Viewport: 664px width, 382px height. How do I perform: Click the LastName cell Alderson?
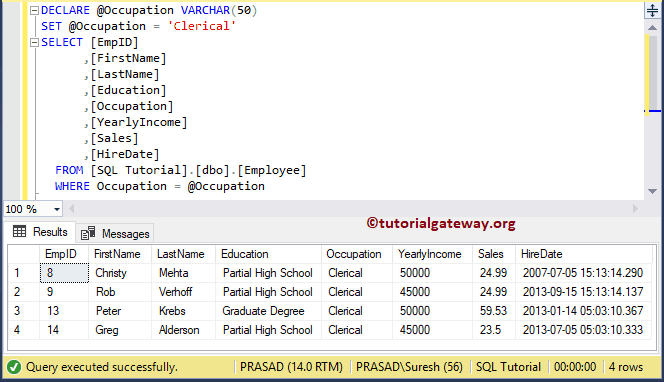tap(183, 330)
